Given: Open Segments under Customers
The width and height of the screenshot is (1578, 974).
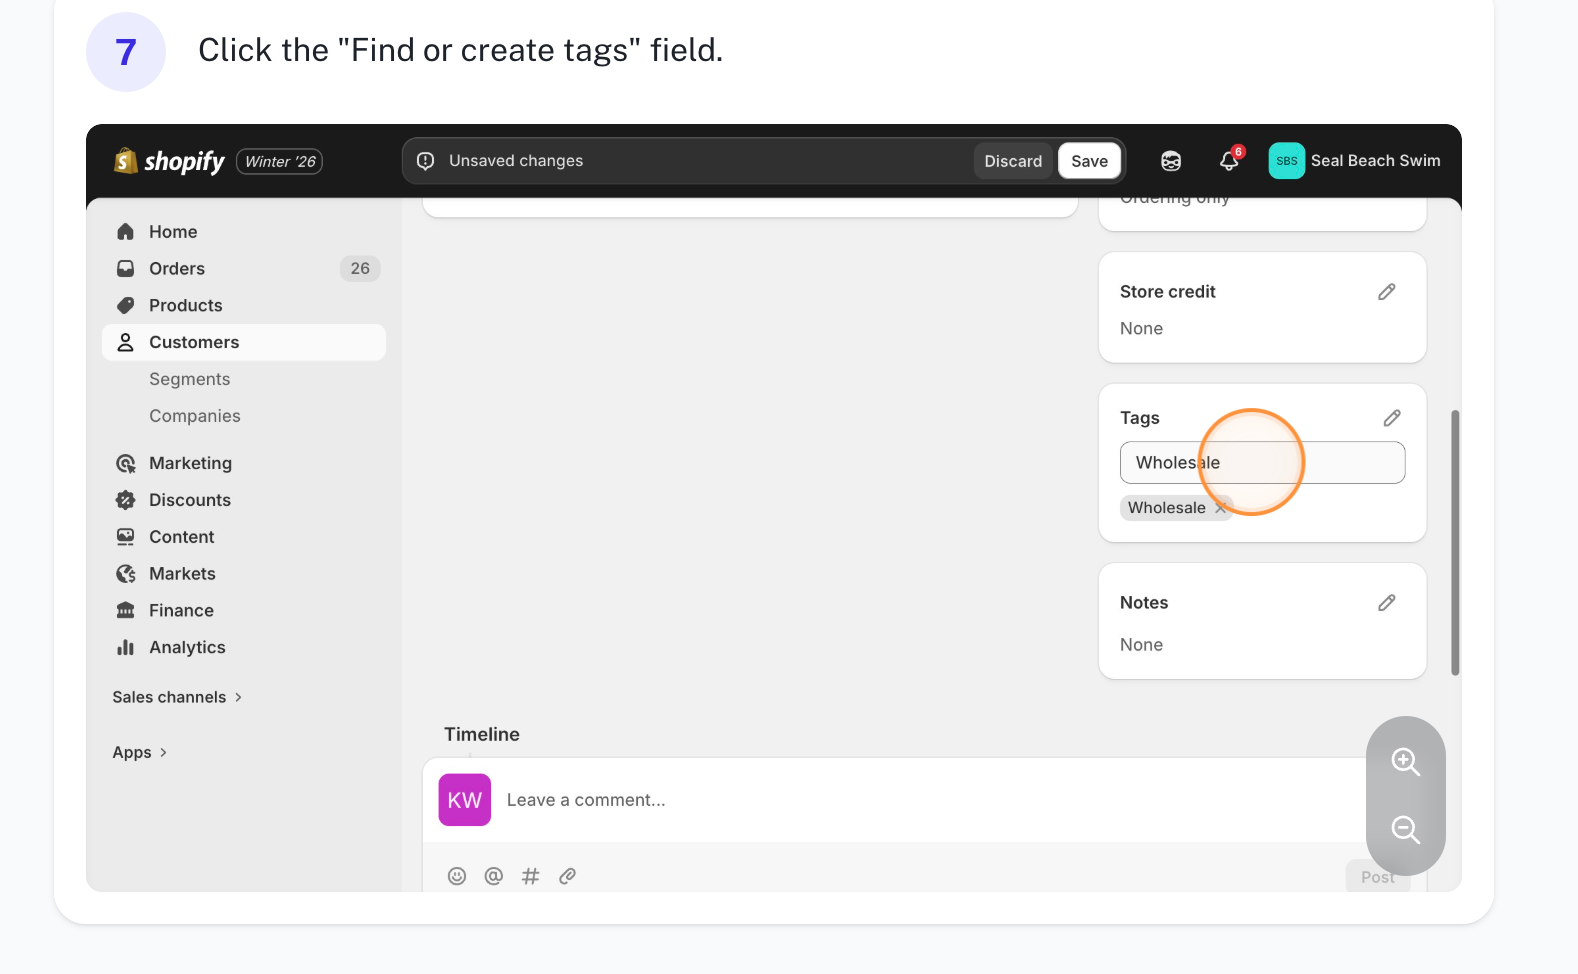Looking at the screenshot, I should (x=190, y=379).
